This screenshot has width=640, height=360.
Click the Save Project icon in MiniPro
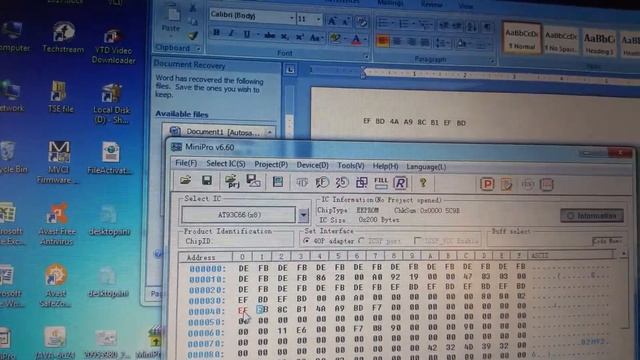click(253, 181)
